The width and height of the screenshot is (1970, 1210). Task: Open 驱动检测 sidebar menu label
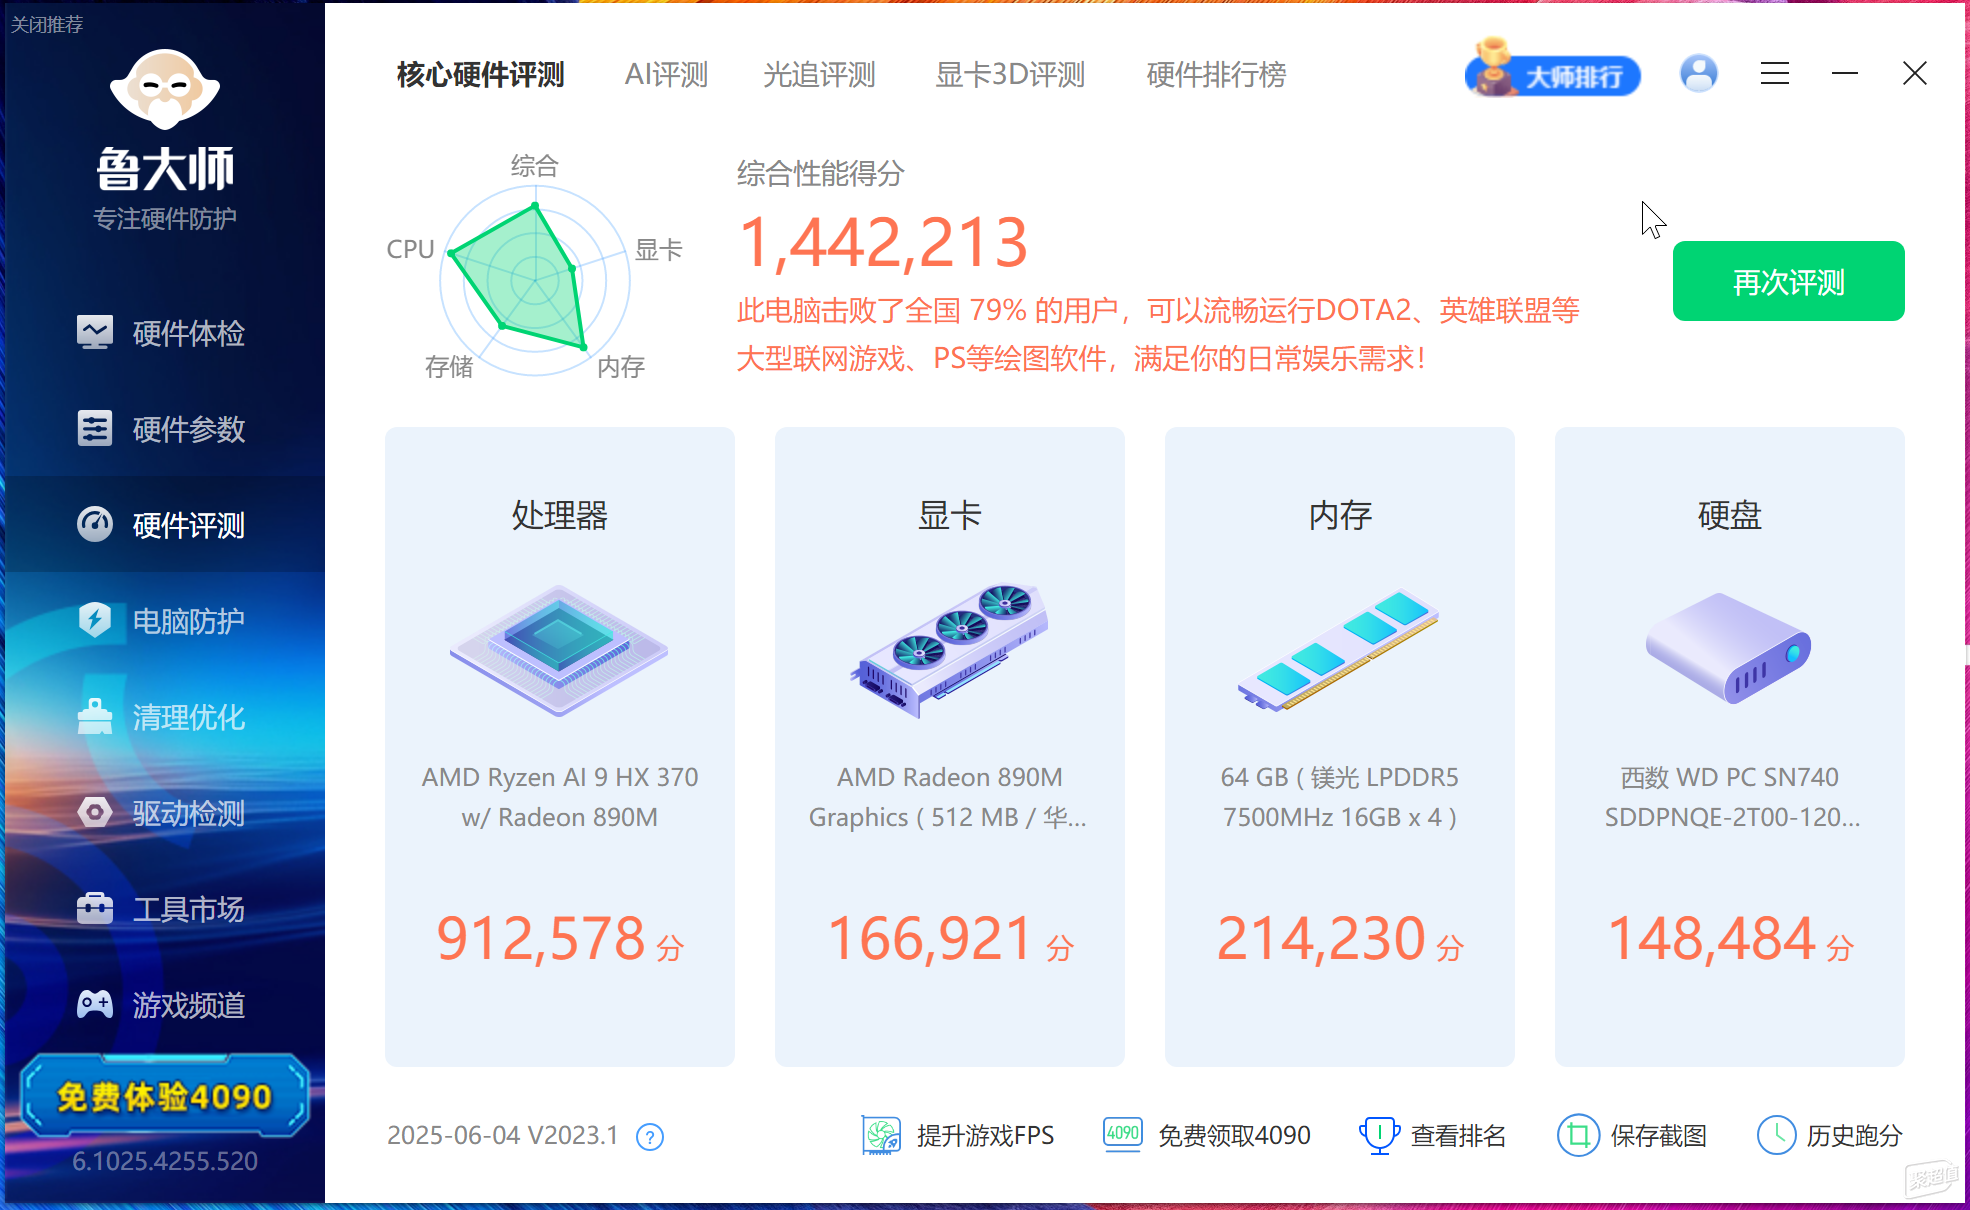pyautogui.click(x=189, y=813)
